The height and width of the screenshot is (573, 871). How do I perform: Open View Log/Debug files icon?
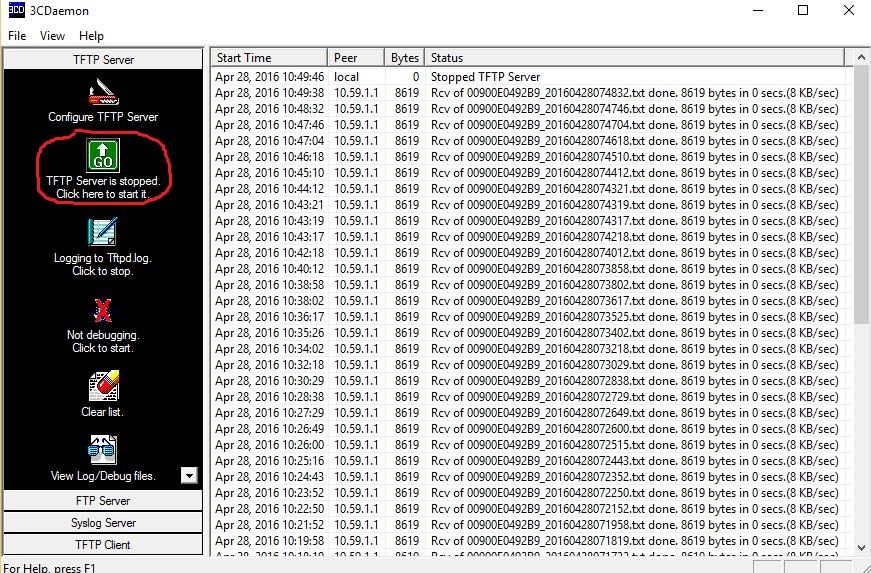tap(103, 451)
